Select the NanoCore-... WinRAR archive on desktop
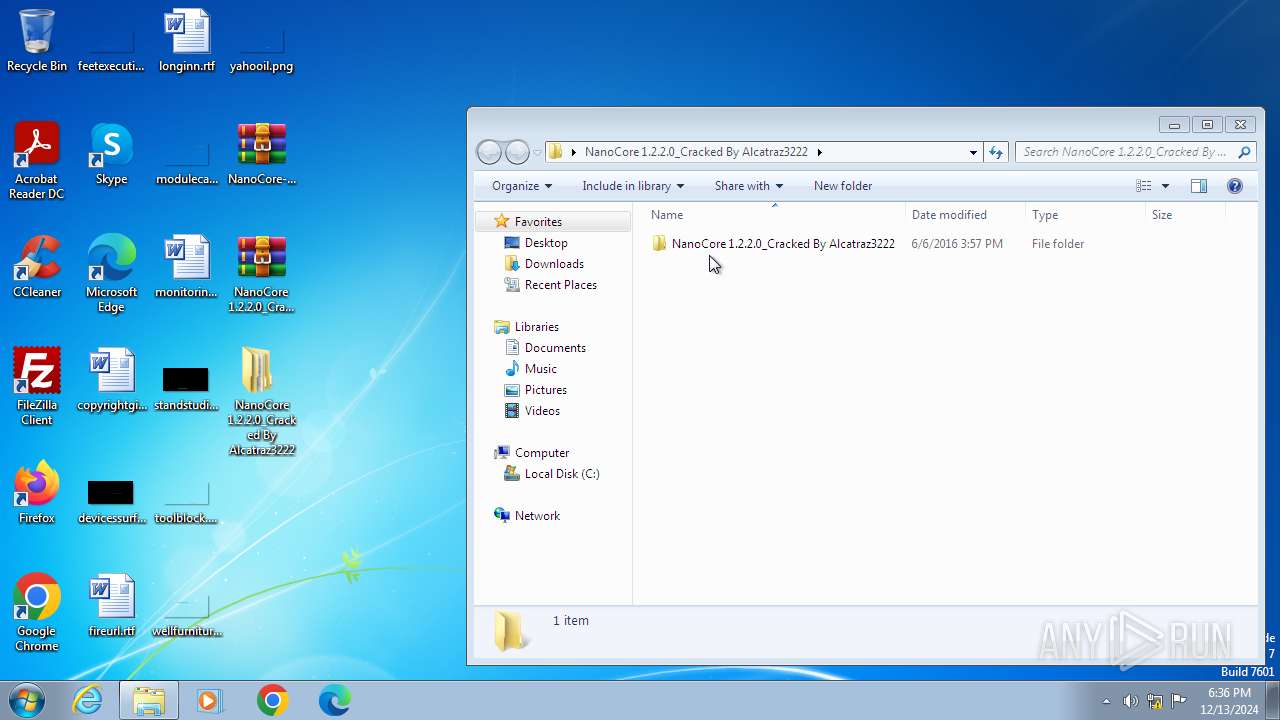The height and width of the screenshot is (720, 1280). 262,153
